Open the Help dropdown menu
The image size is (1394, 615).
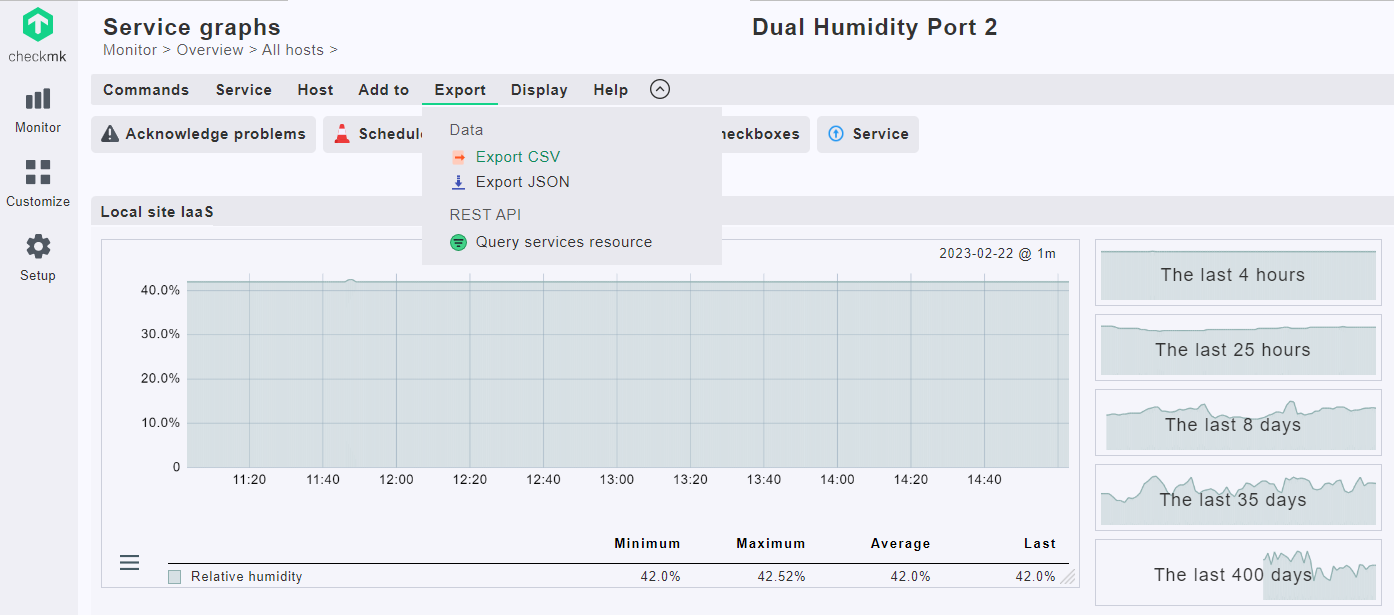click(610, 90)
